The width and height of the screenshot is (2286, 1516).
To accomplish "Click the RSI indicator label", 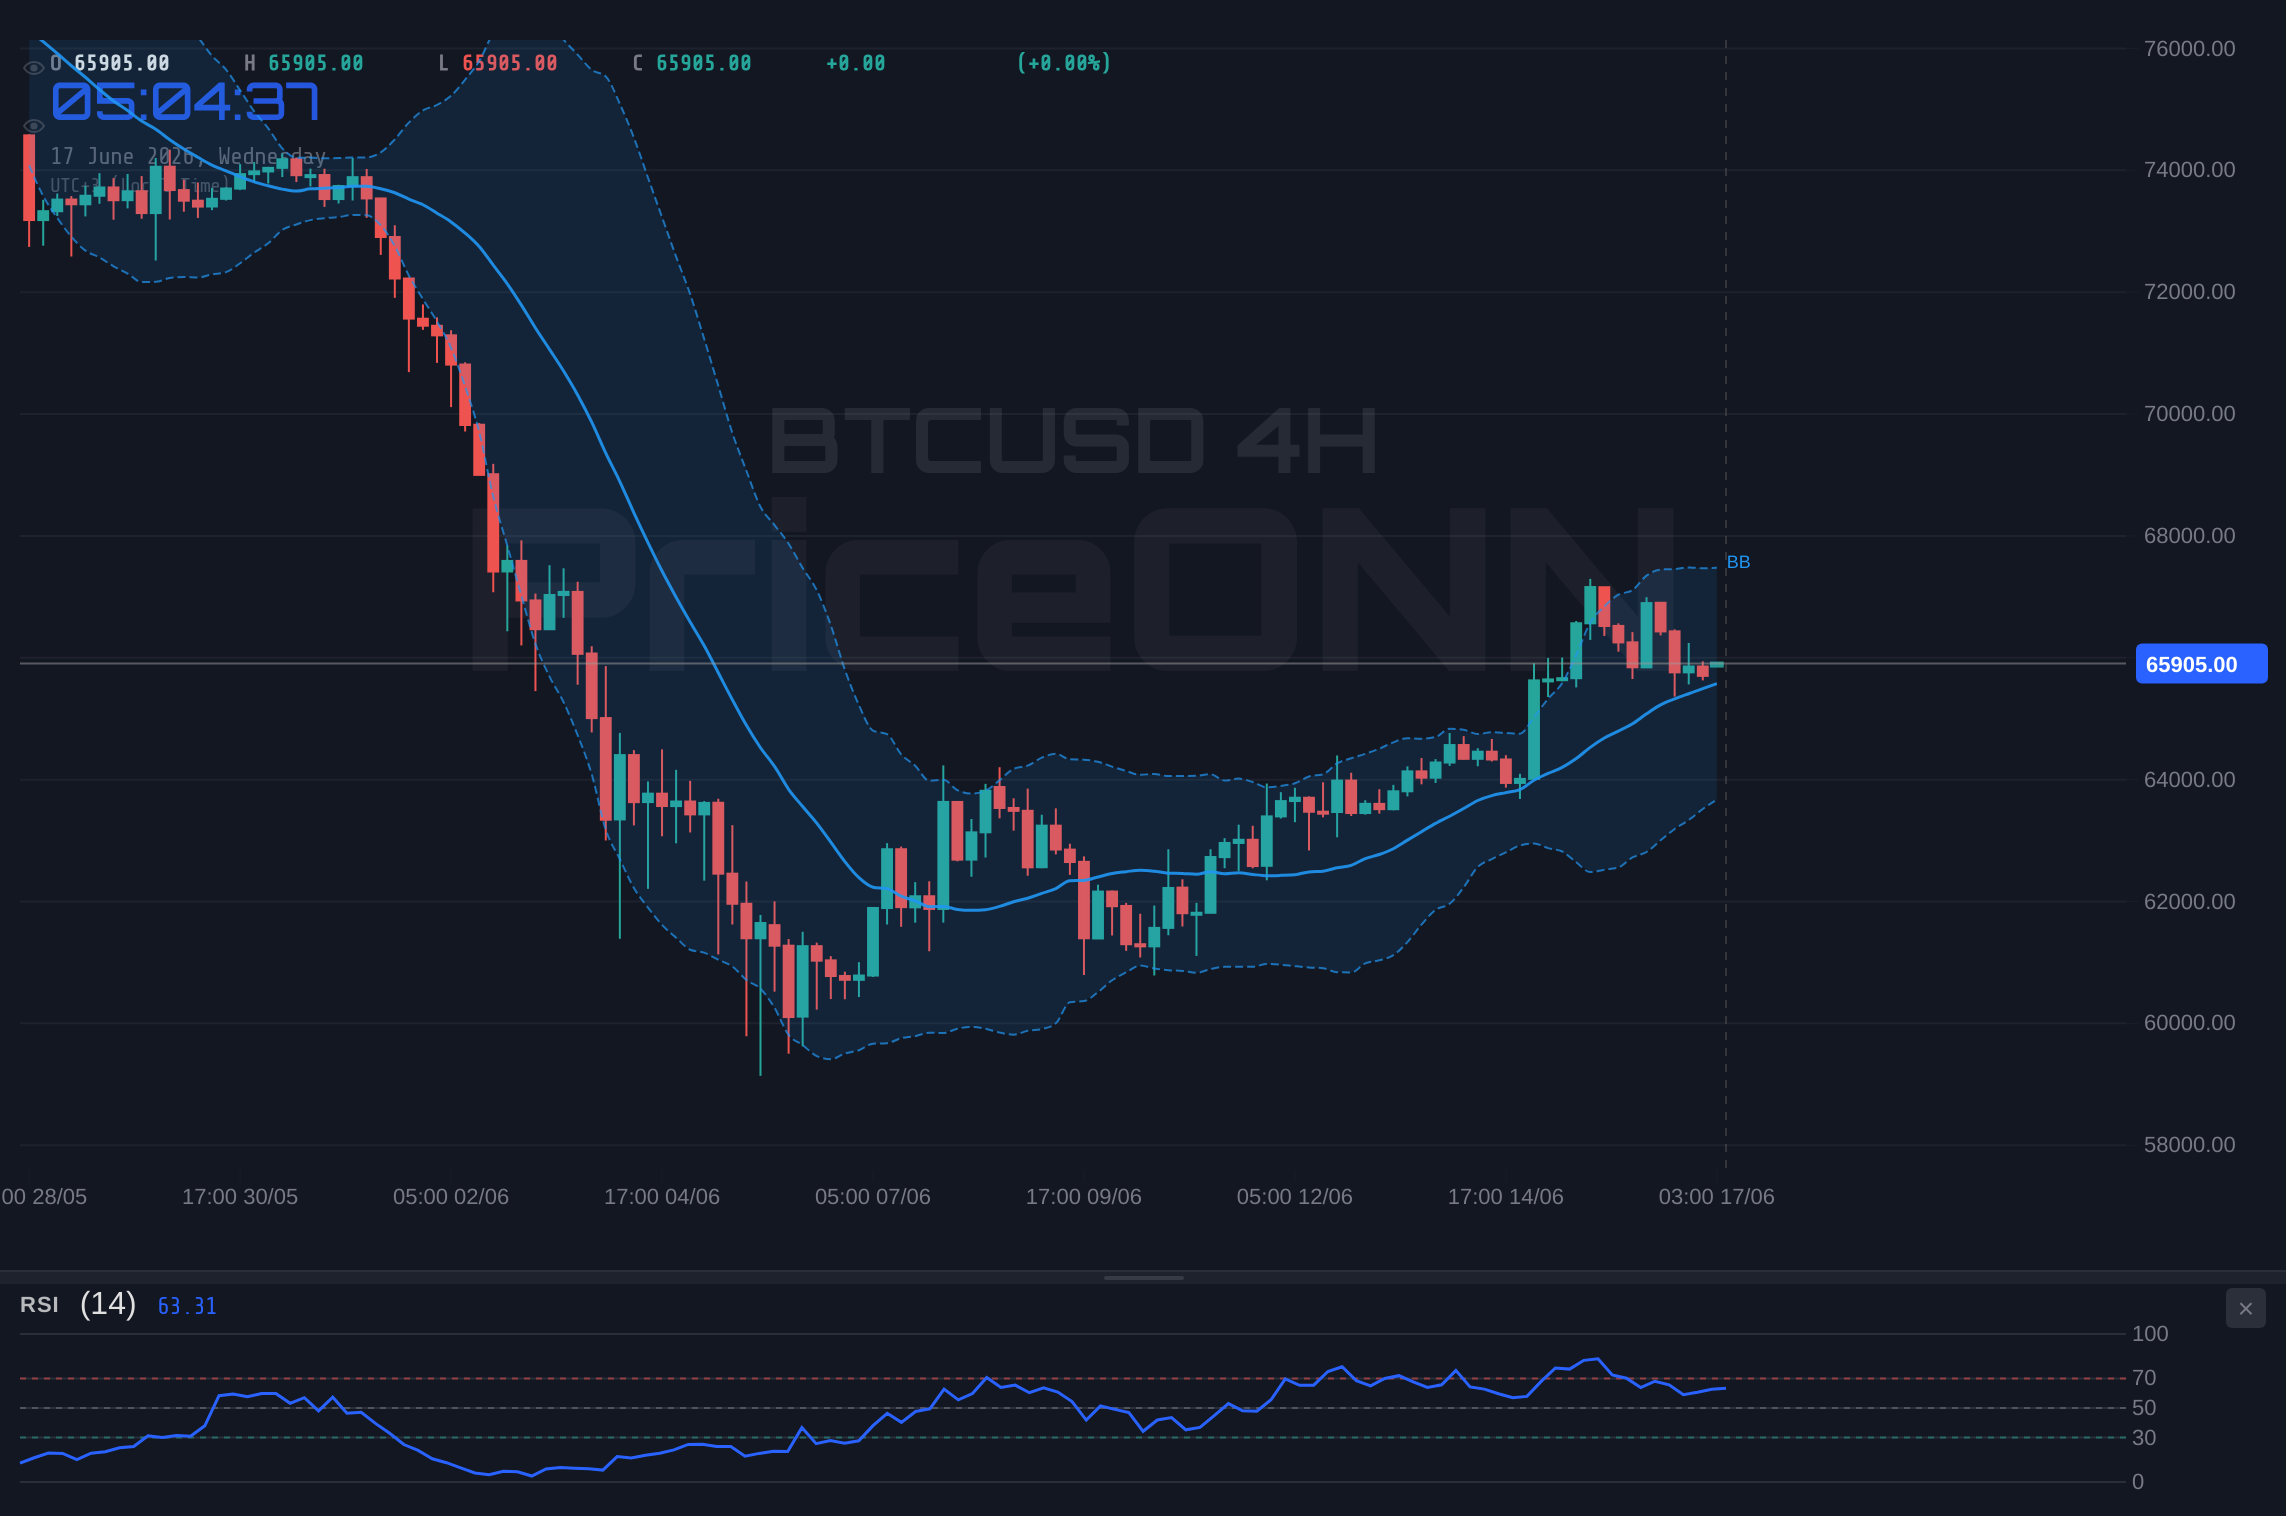I will [x=39, y=1305].
